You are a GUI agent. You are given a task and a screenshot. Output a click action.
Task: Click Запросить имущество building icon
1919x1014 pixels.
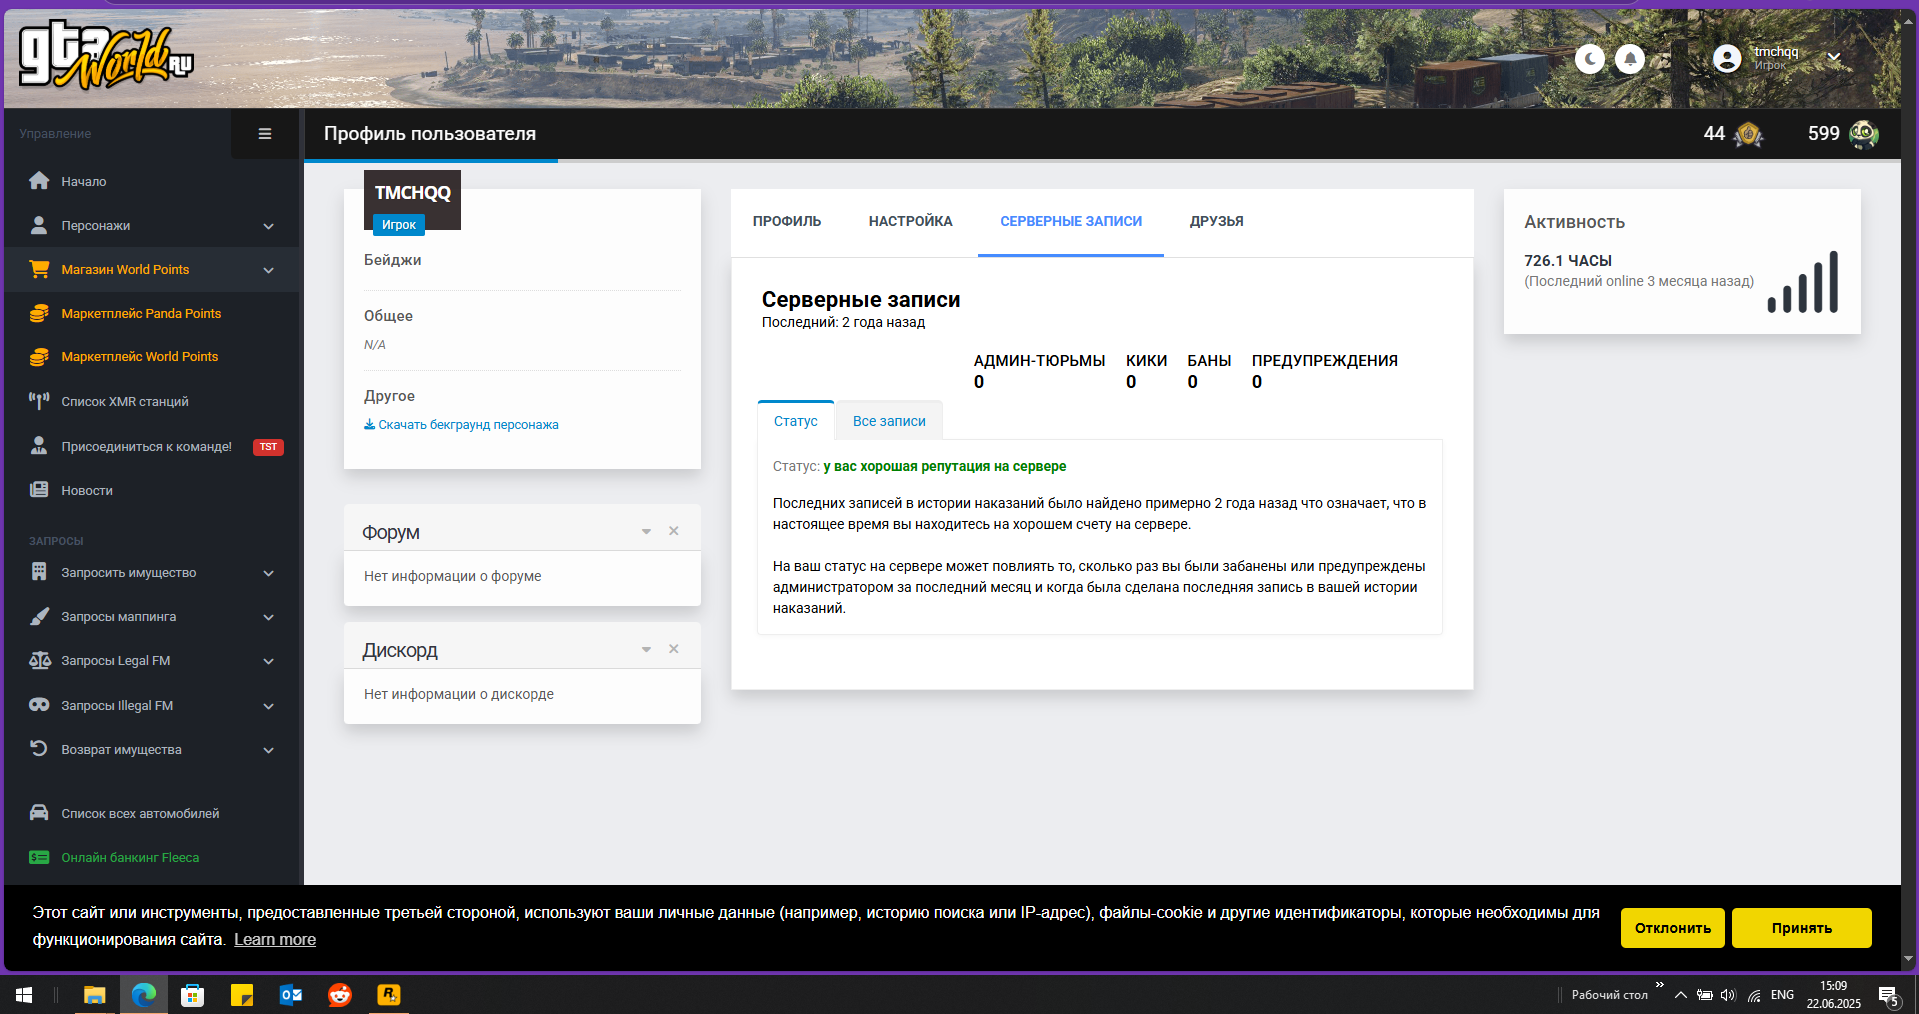click(39, 572)
